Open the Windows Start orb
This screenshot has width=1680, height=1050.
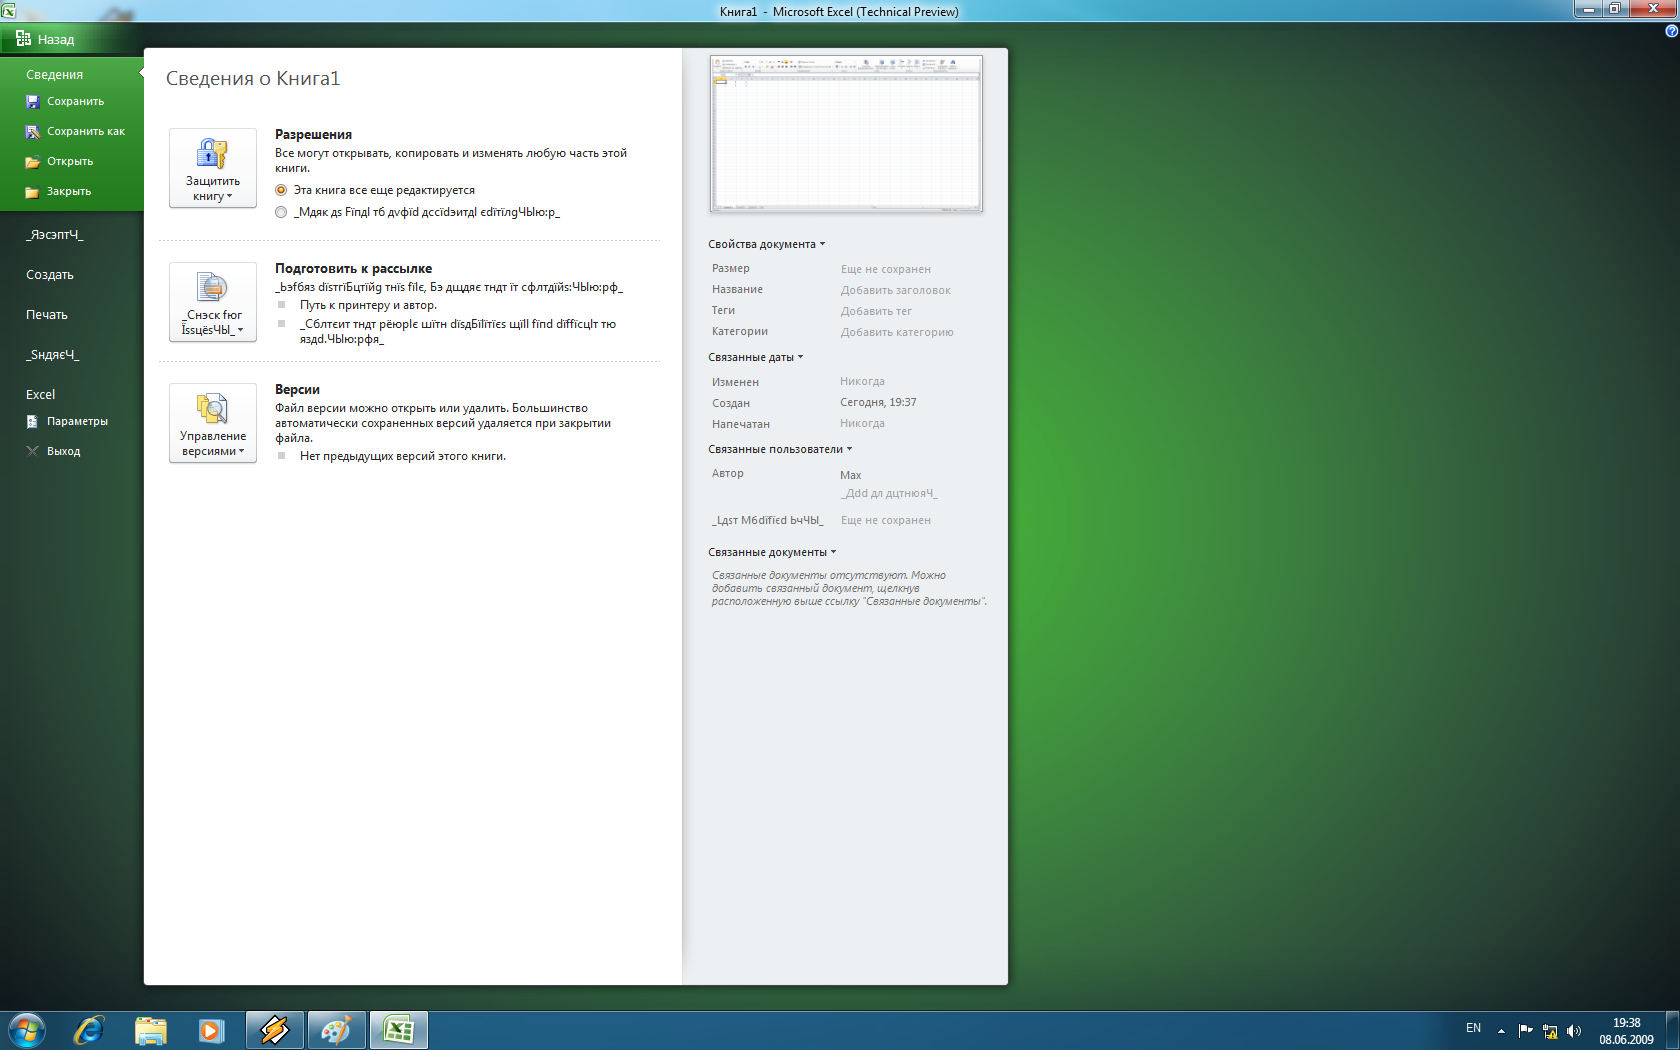coord(27,1030)
